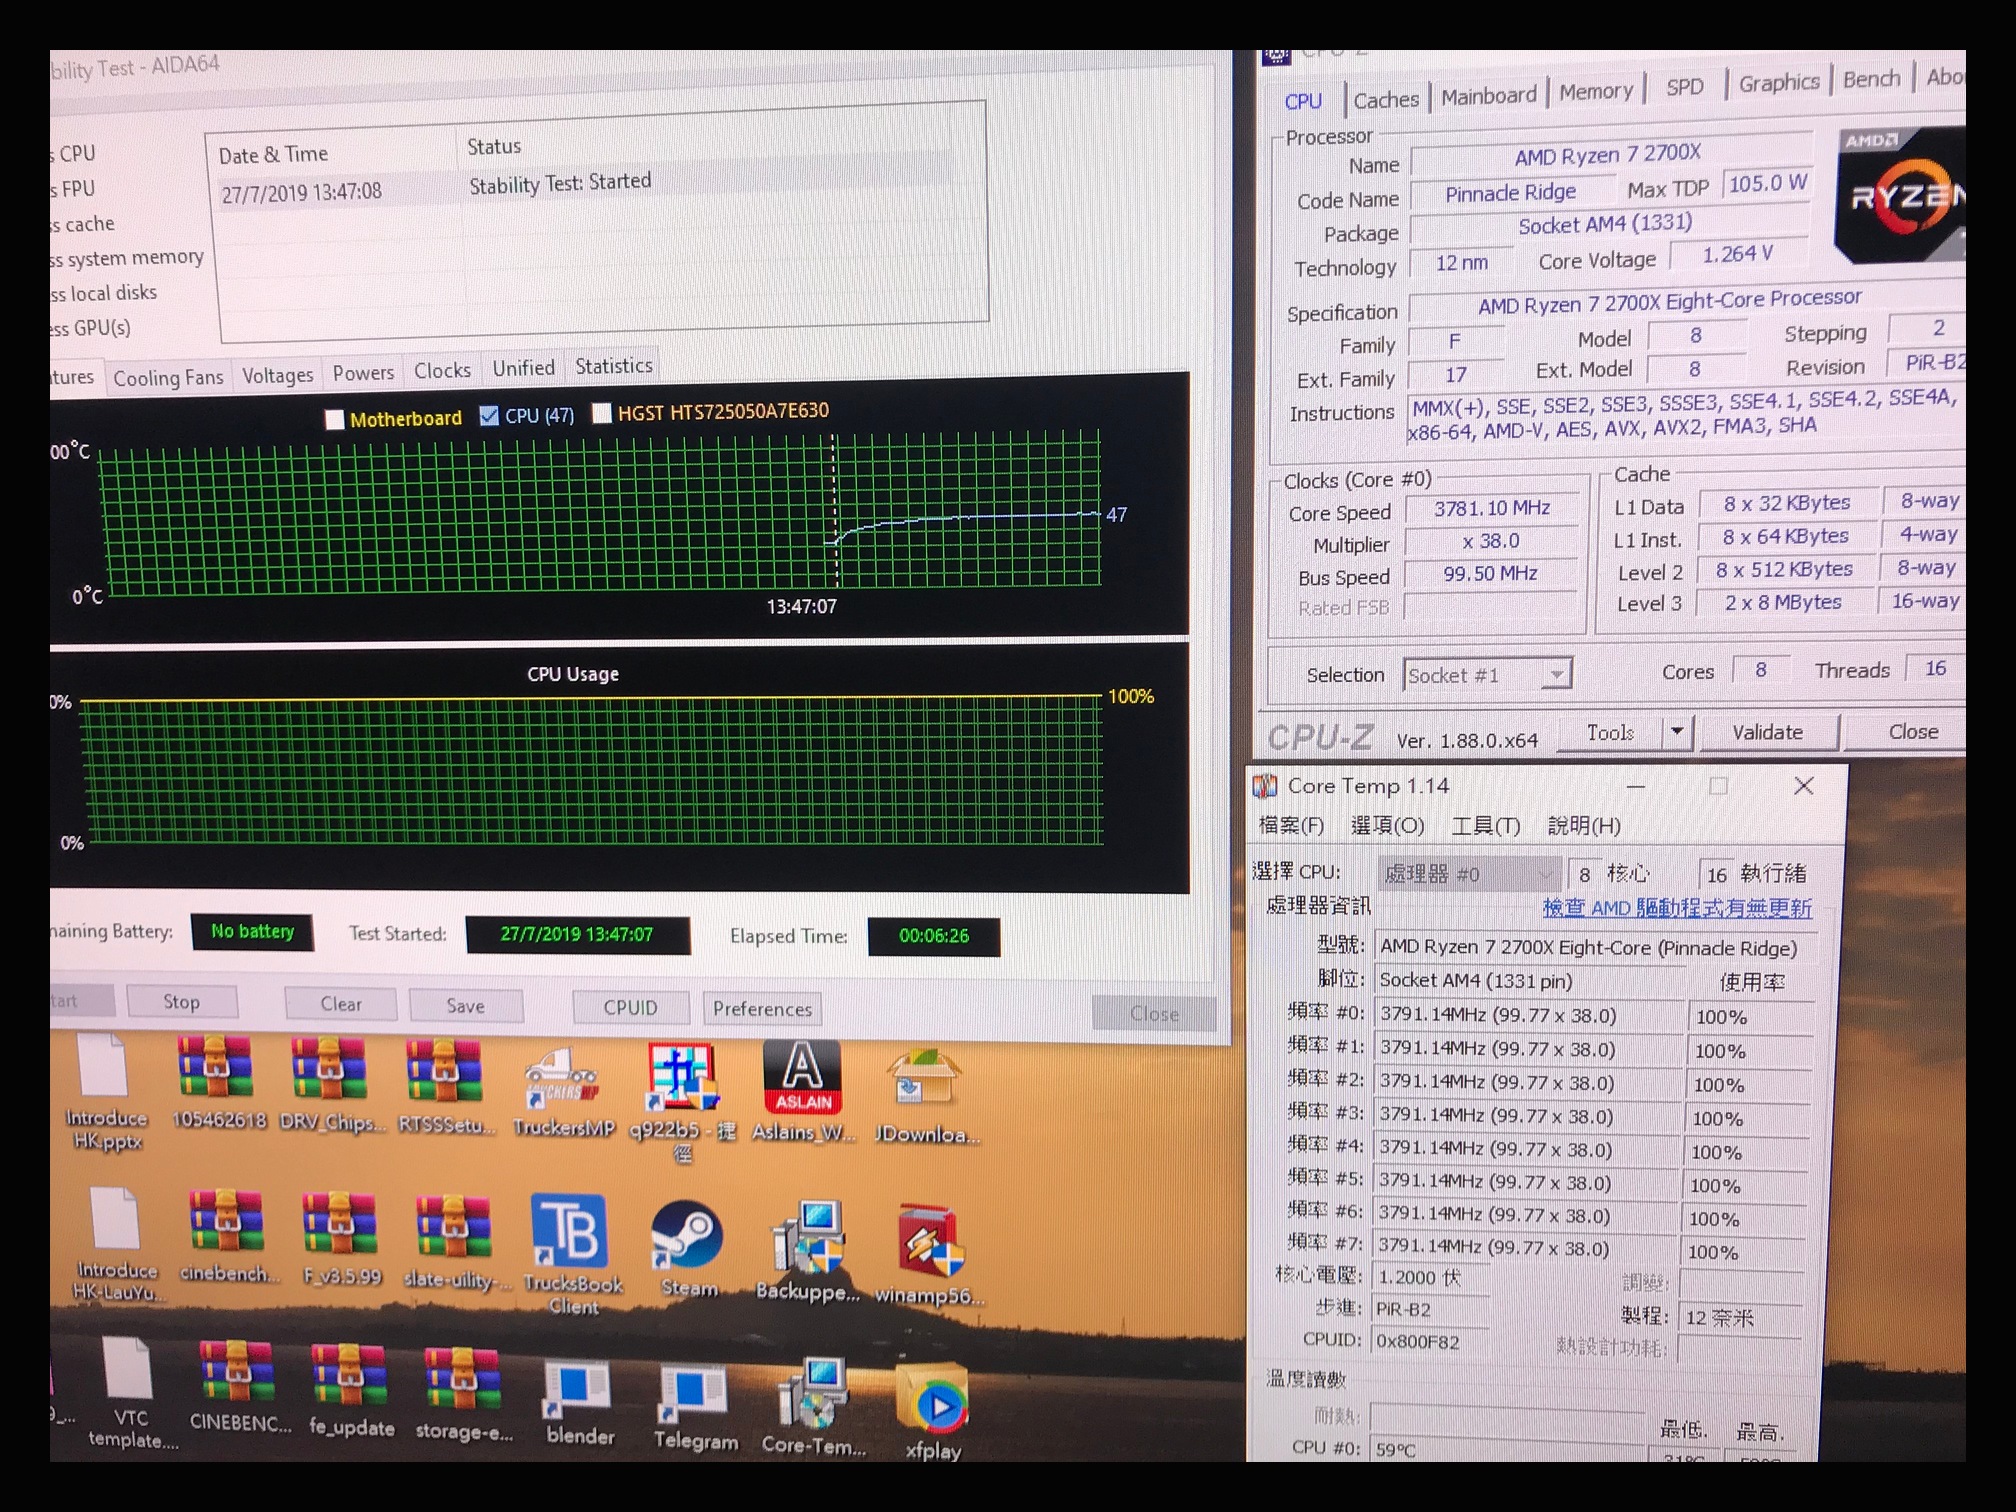Minimize the Core Temp 1.14 window
The image size is (2016, 1512).
coord(1636,786)
